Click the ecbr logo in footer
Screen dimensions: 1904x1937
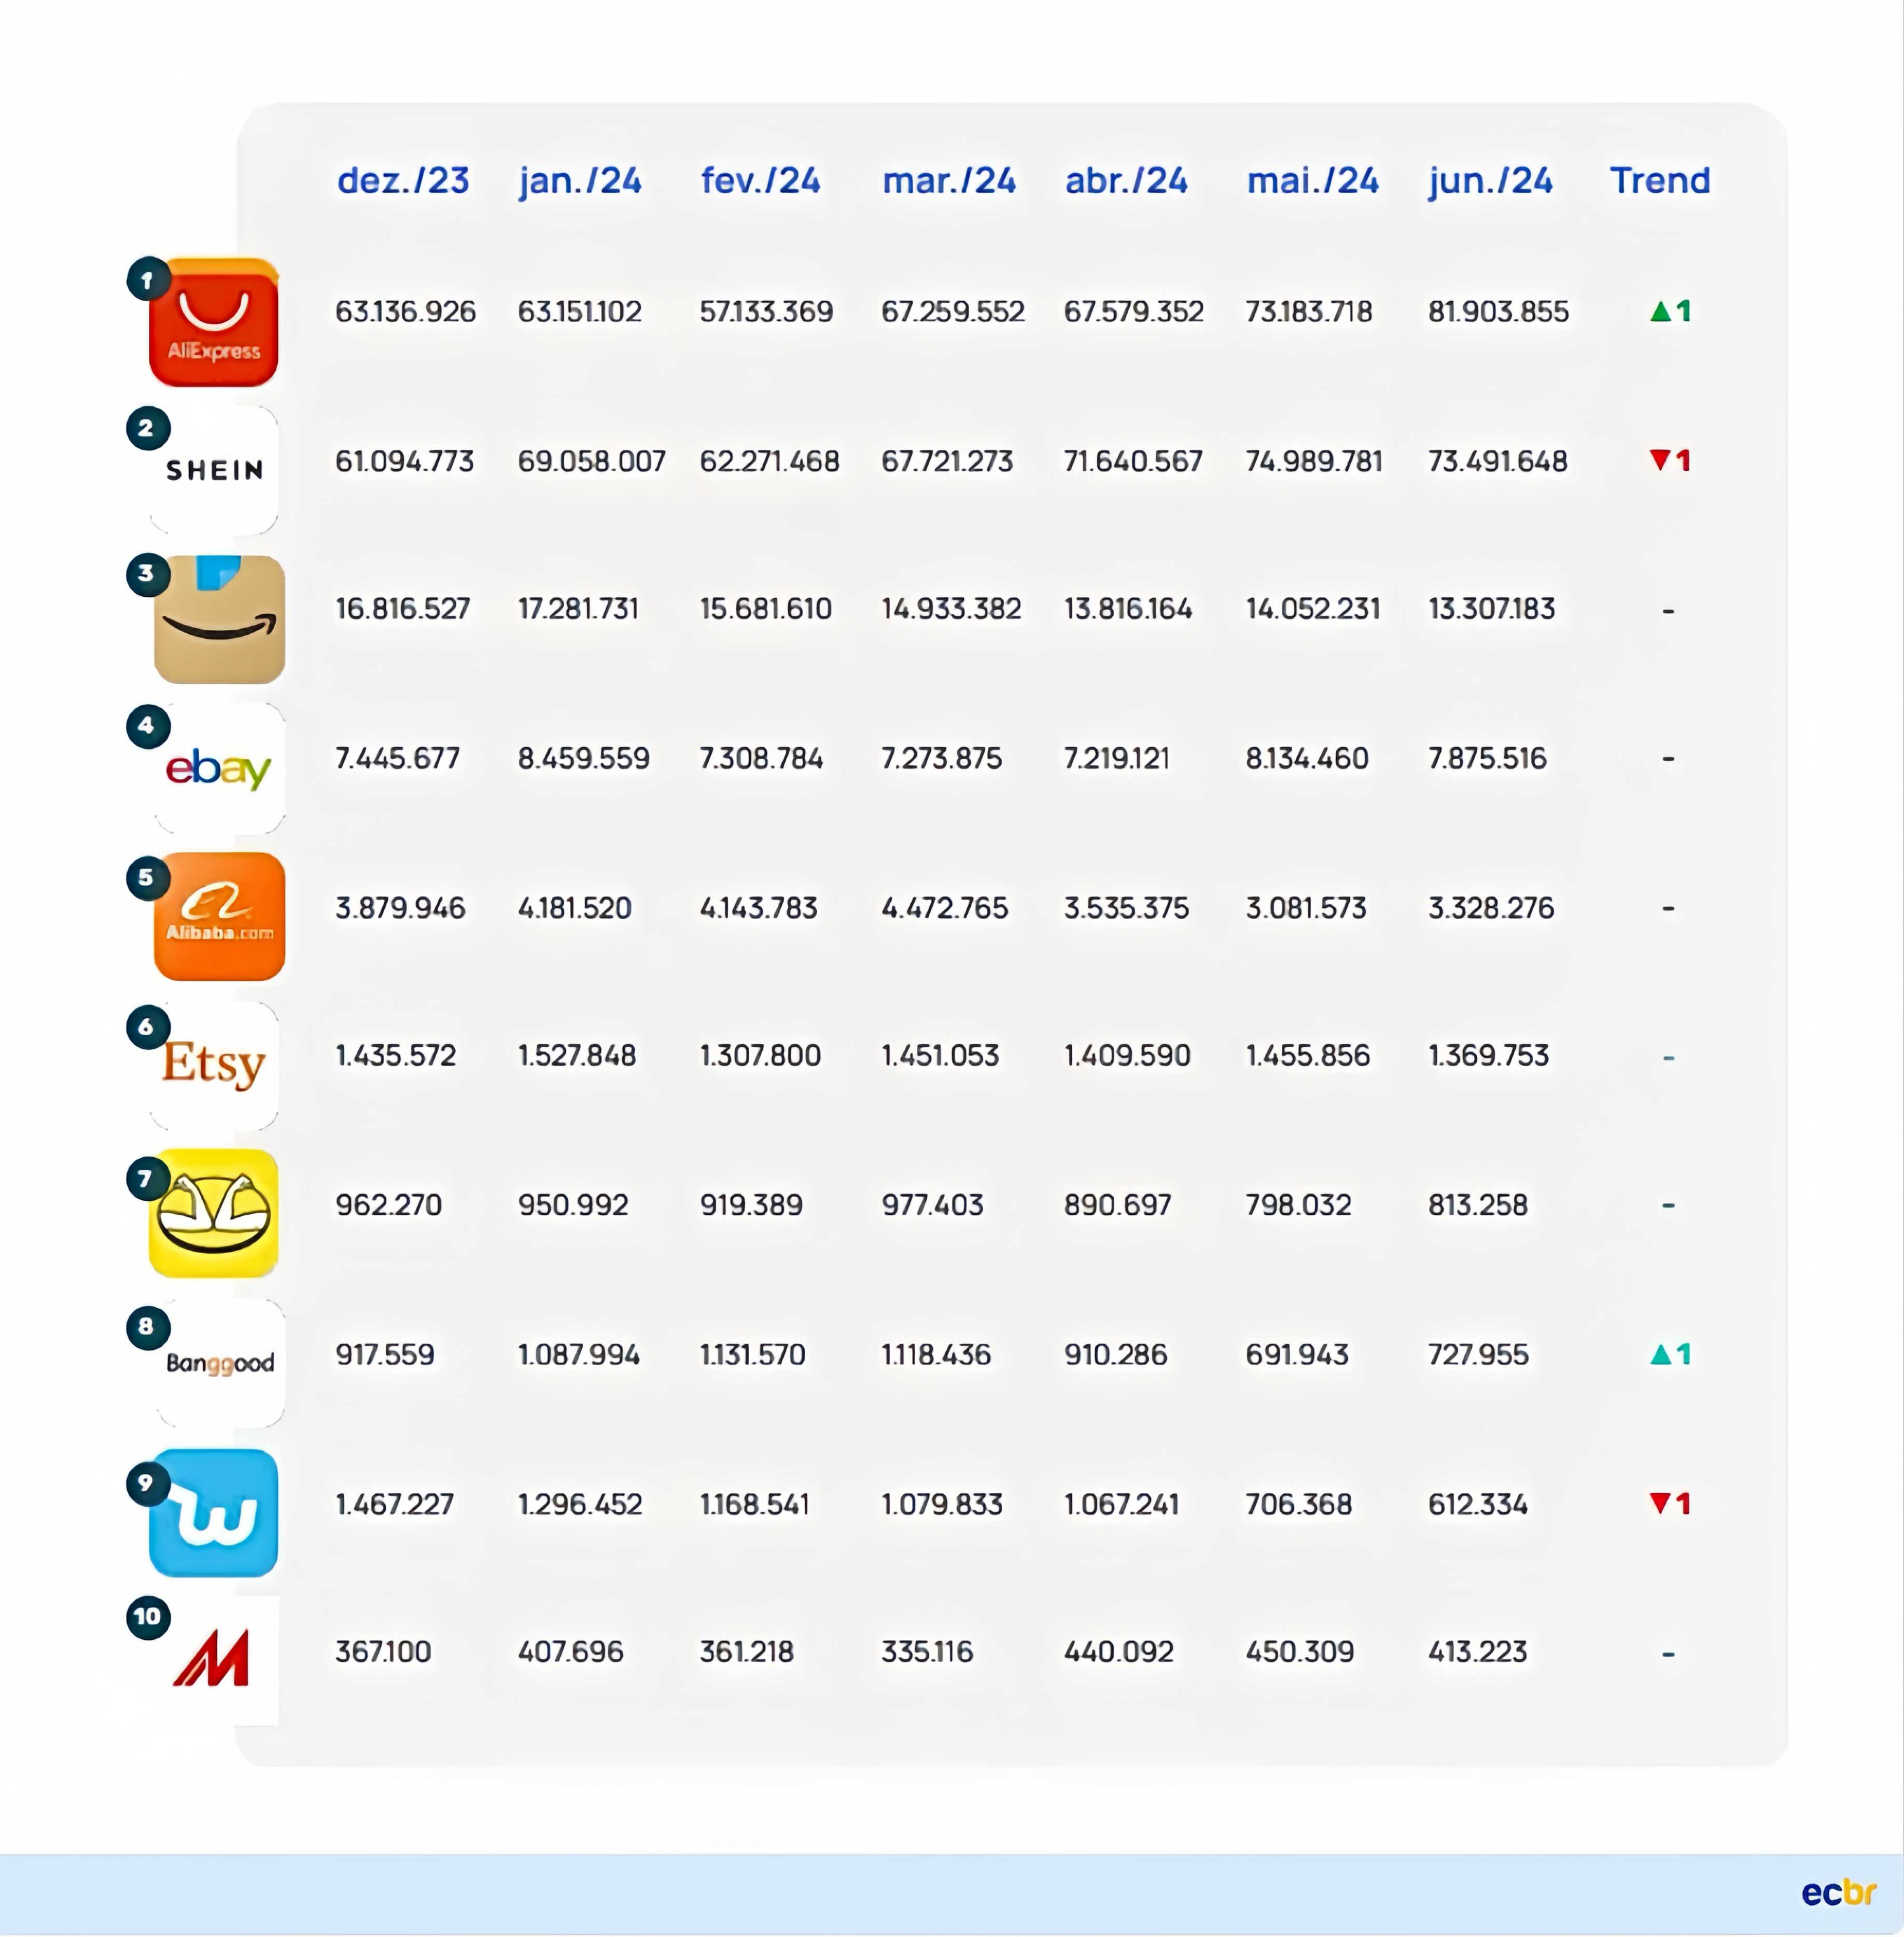click(1838, 1892)
